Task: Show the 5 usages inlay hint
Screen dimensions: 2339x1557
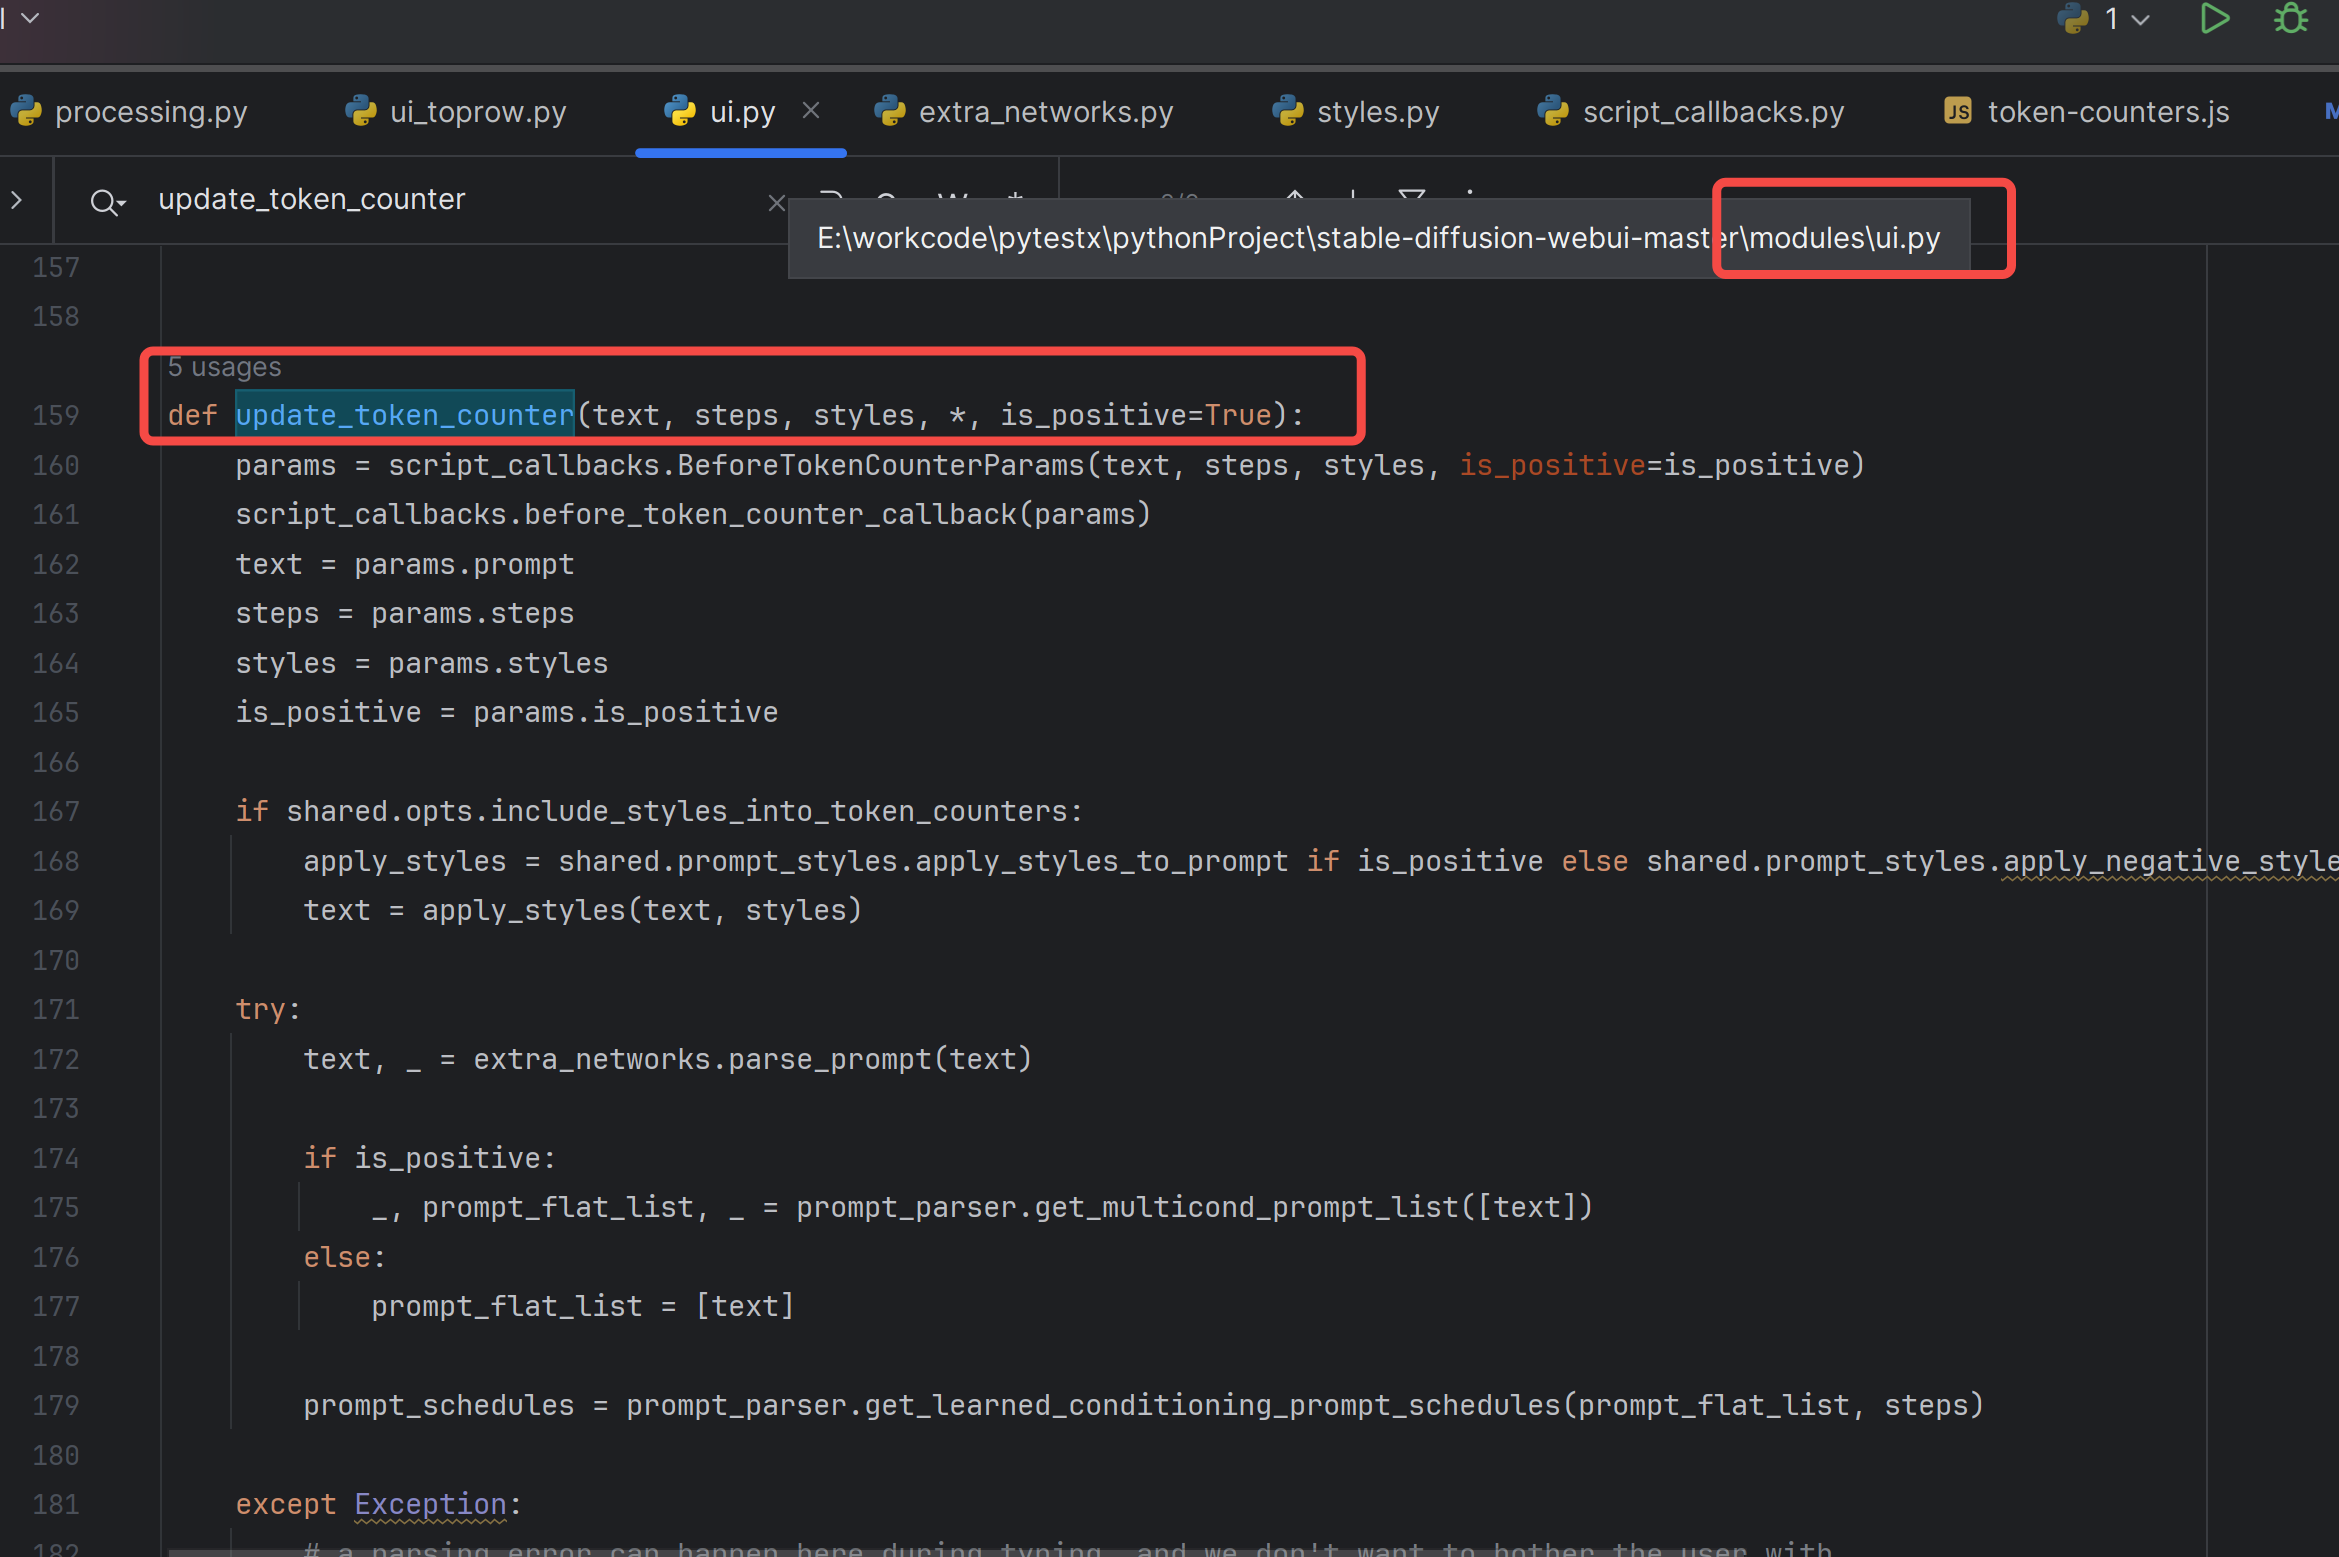Action: click(x=225, y=367)
